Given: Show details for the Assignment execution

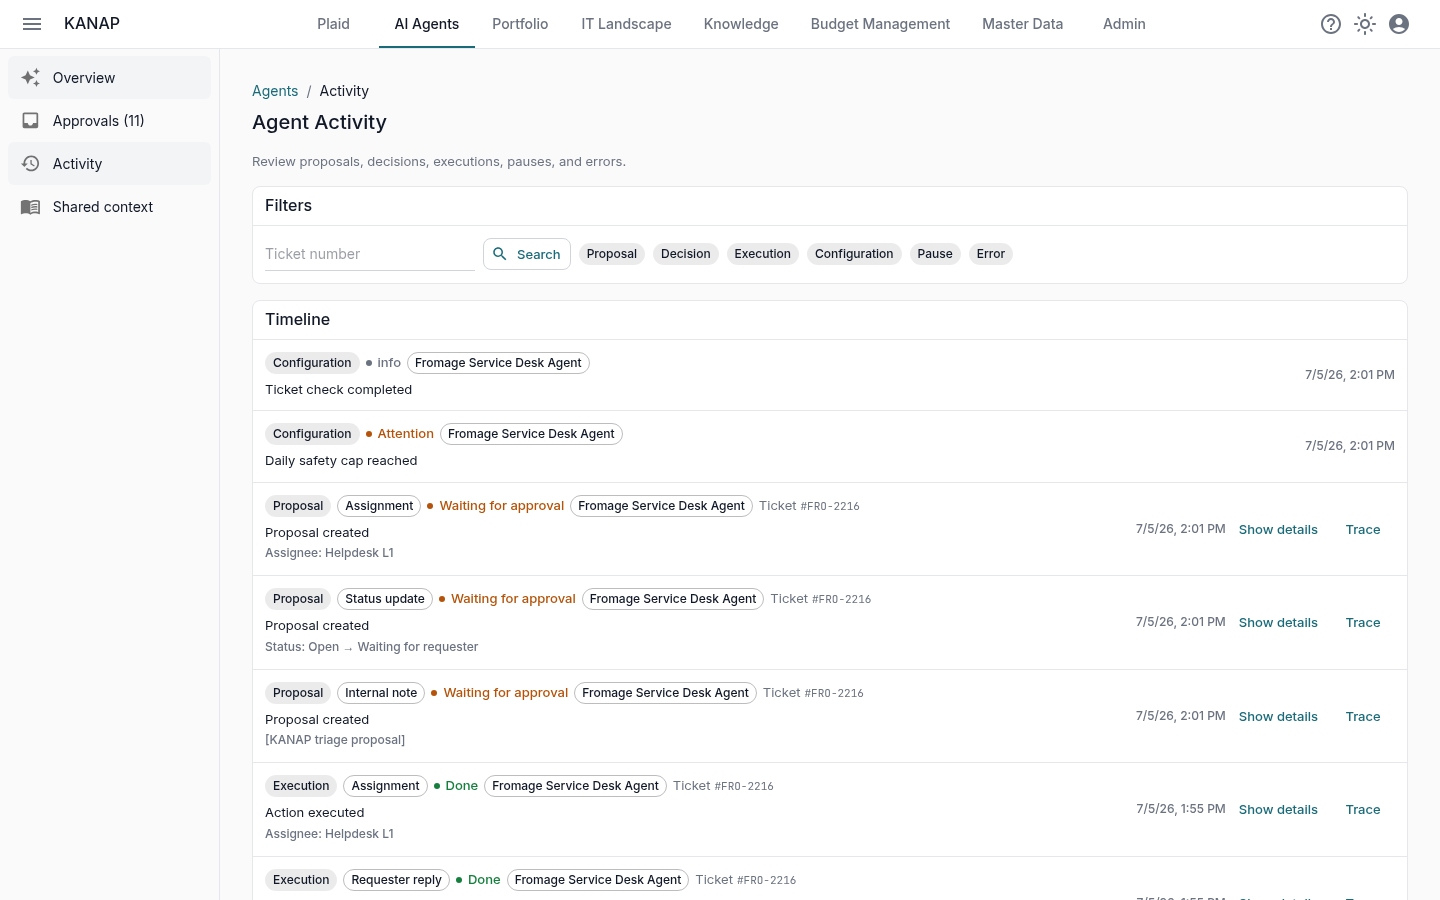Looking at the screenshot, I should pyautogui.click(x=1278, y=809).
